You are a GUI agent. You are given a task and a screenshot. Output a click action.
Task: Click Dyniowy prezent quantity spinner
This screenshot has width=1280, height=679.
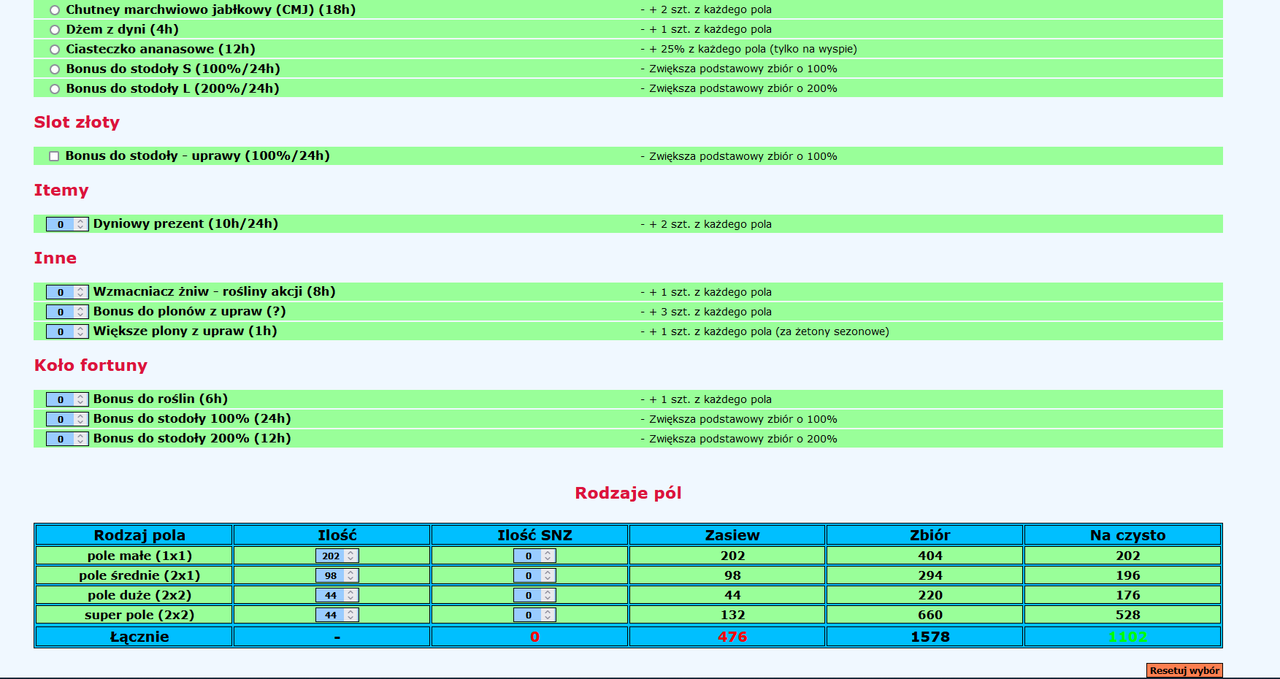click(67, 224)
